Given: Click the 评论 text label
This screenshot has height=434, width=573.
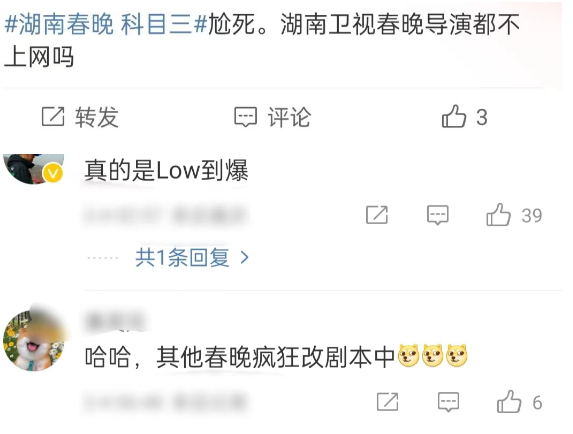Looking at the screenshot, I should (x=289, y=117).
